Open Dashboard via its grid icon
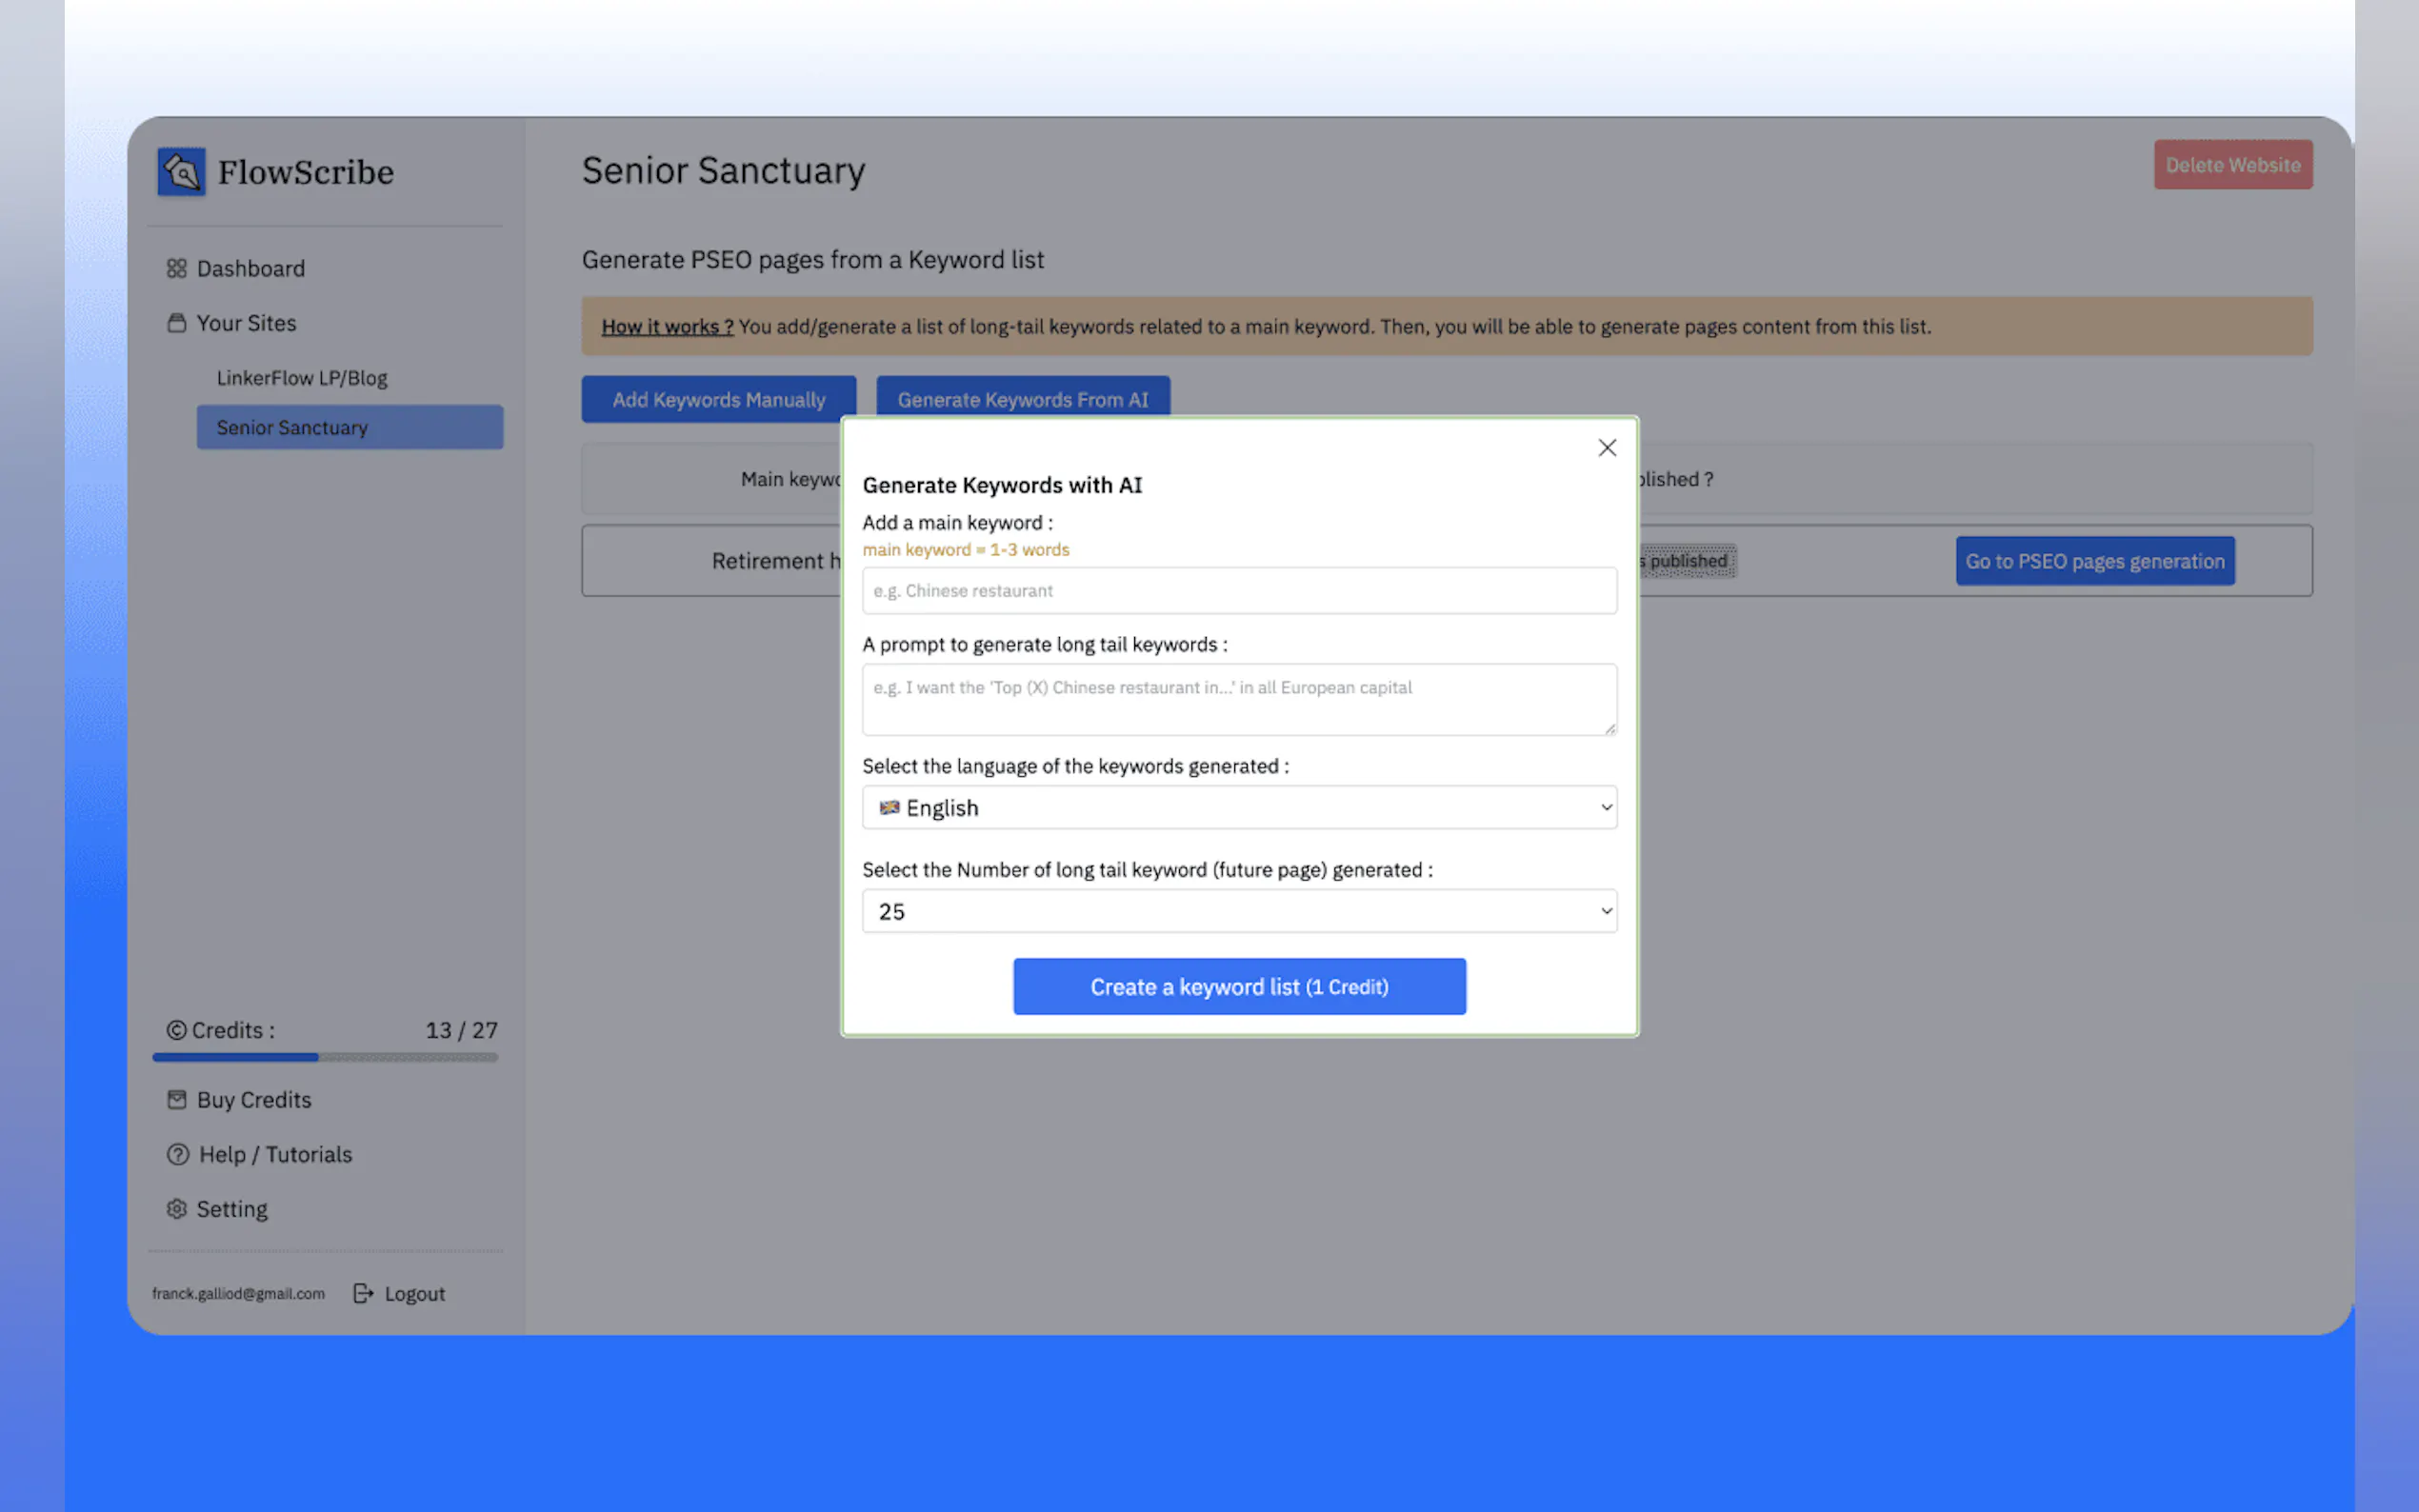 point(177,268)
